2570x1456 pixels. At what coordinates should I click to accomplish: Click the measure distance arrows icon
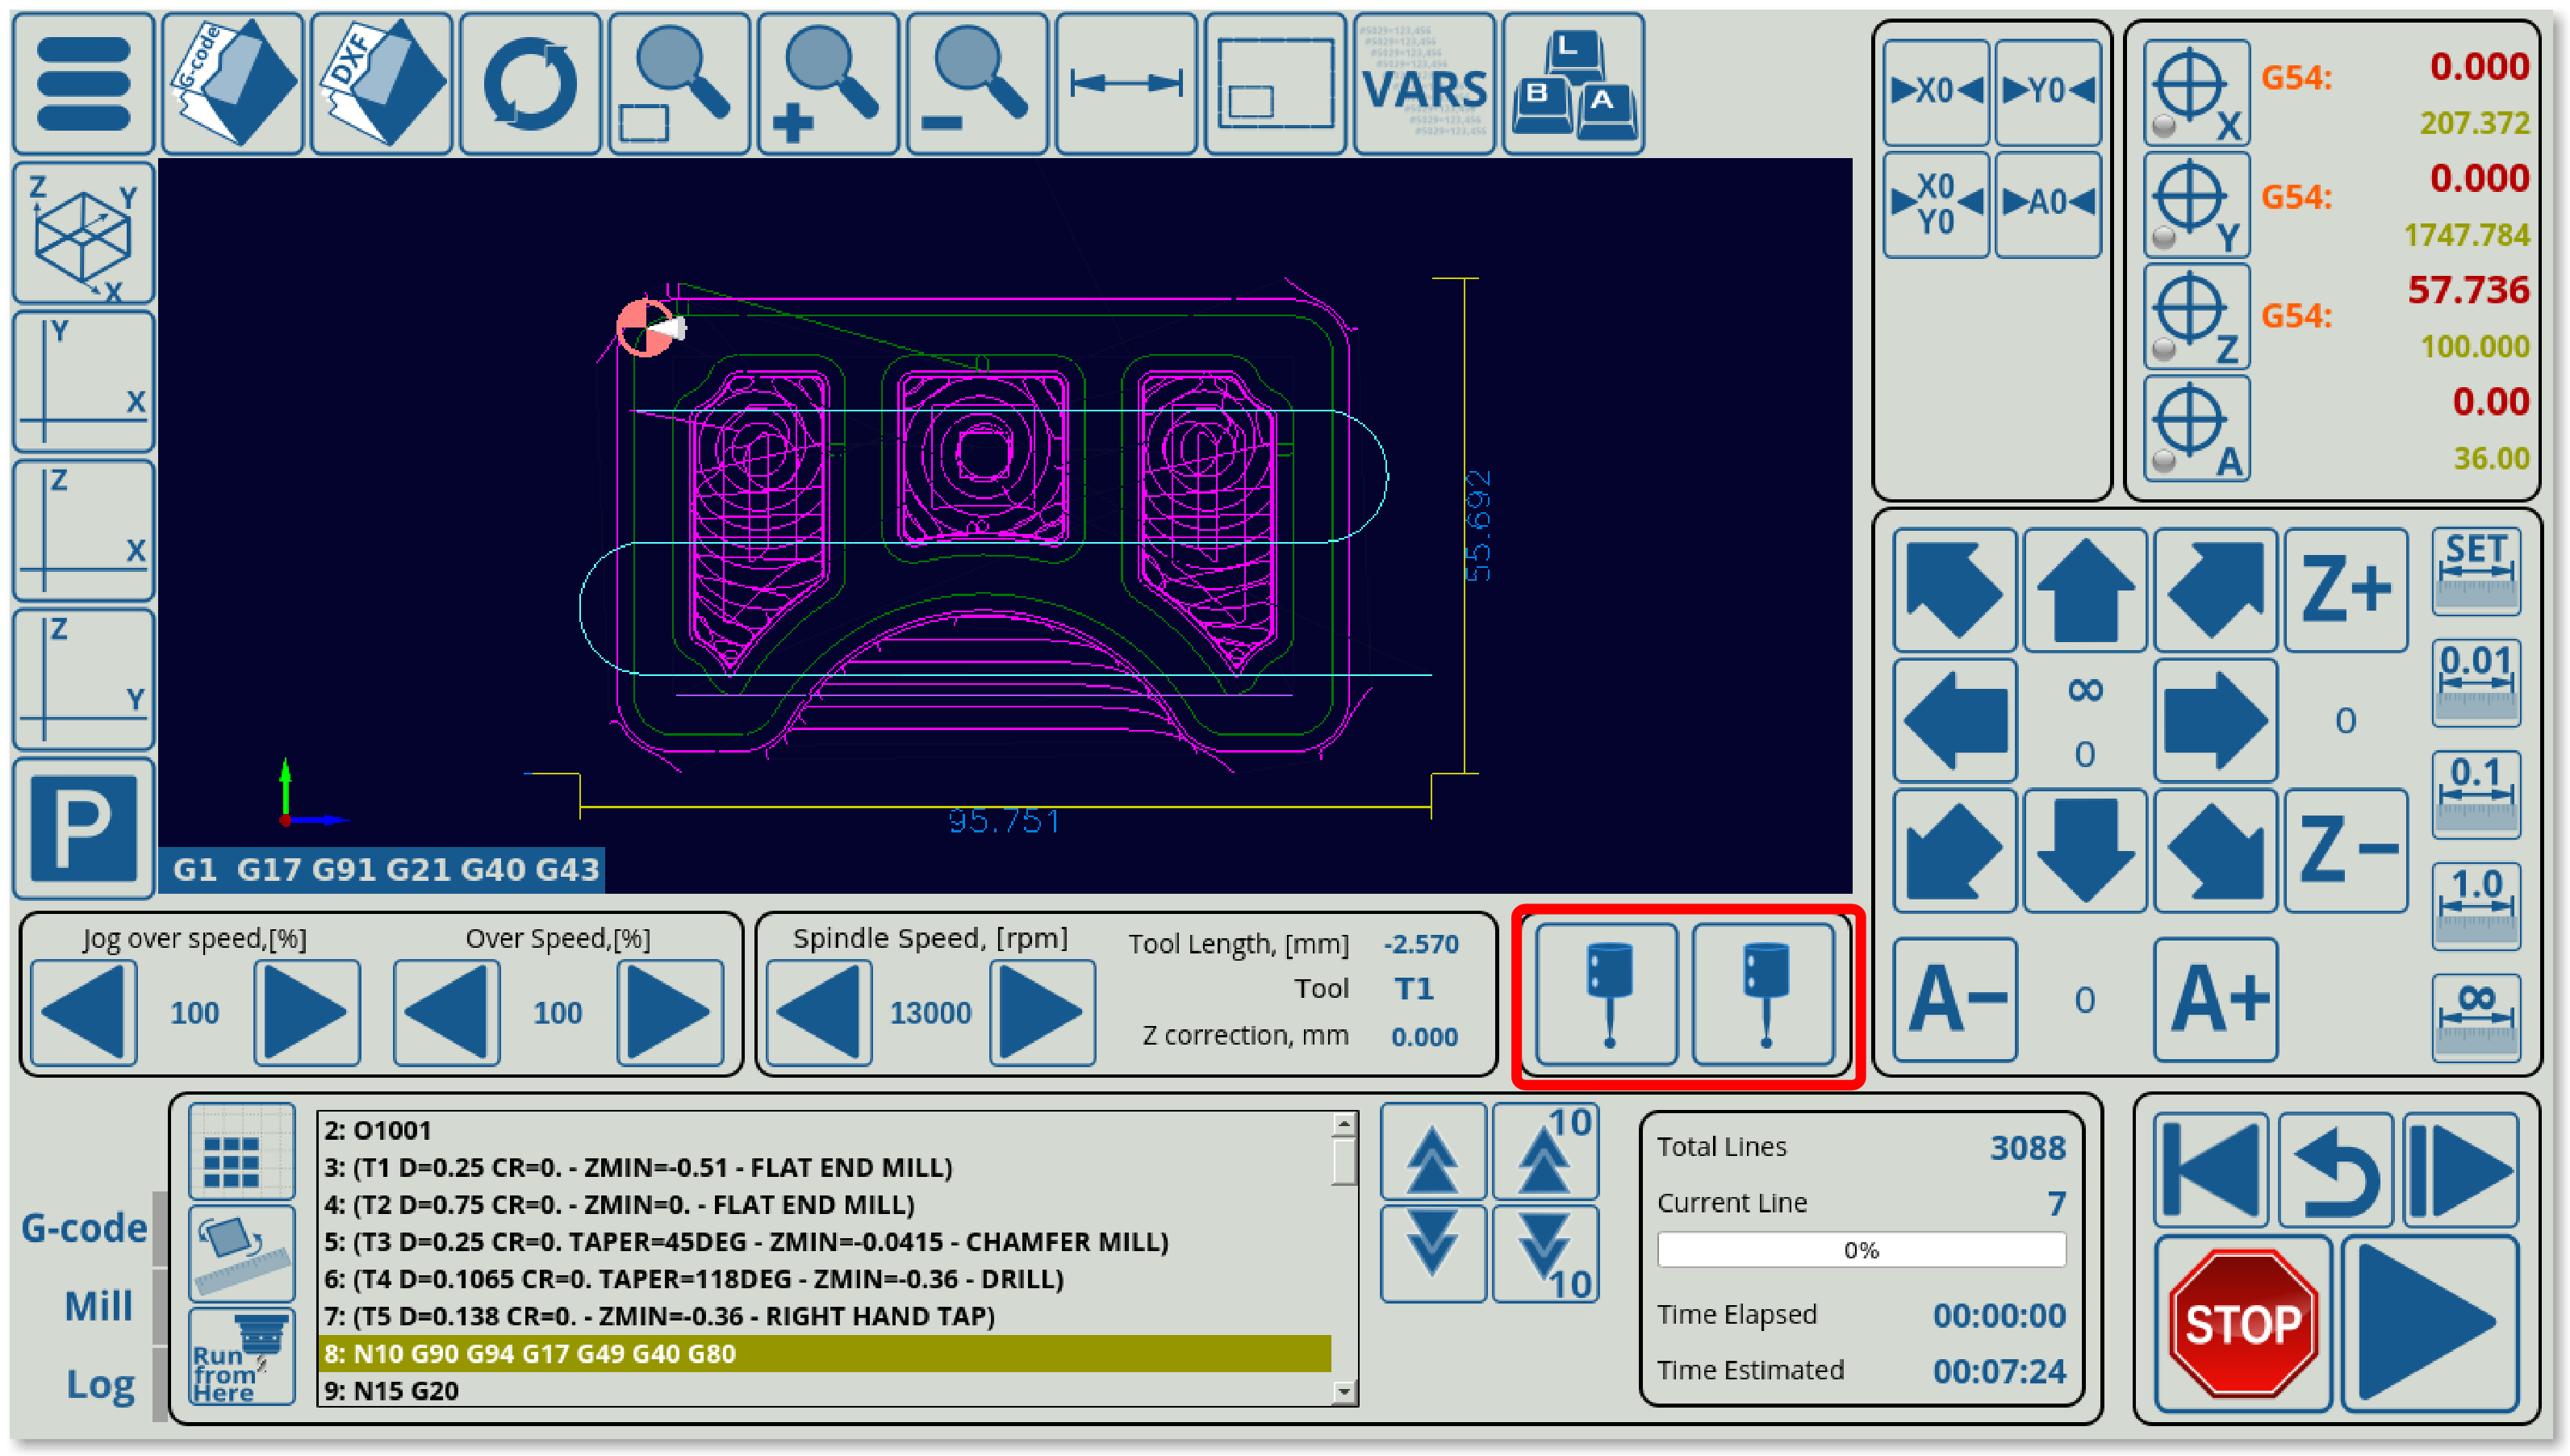(x=1126, y=84)
